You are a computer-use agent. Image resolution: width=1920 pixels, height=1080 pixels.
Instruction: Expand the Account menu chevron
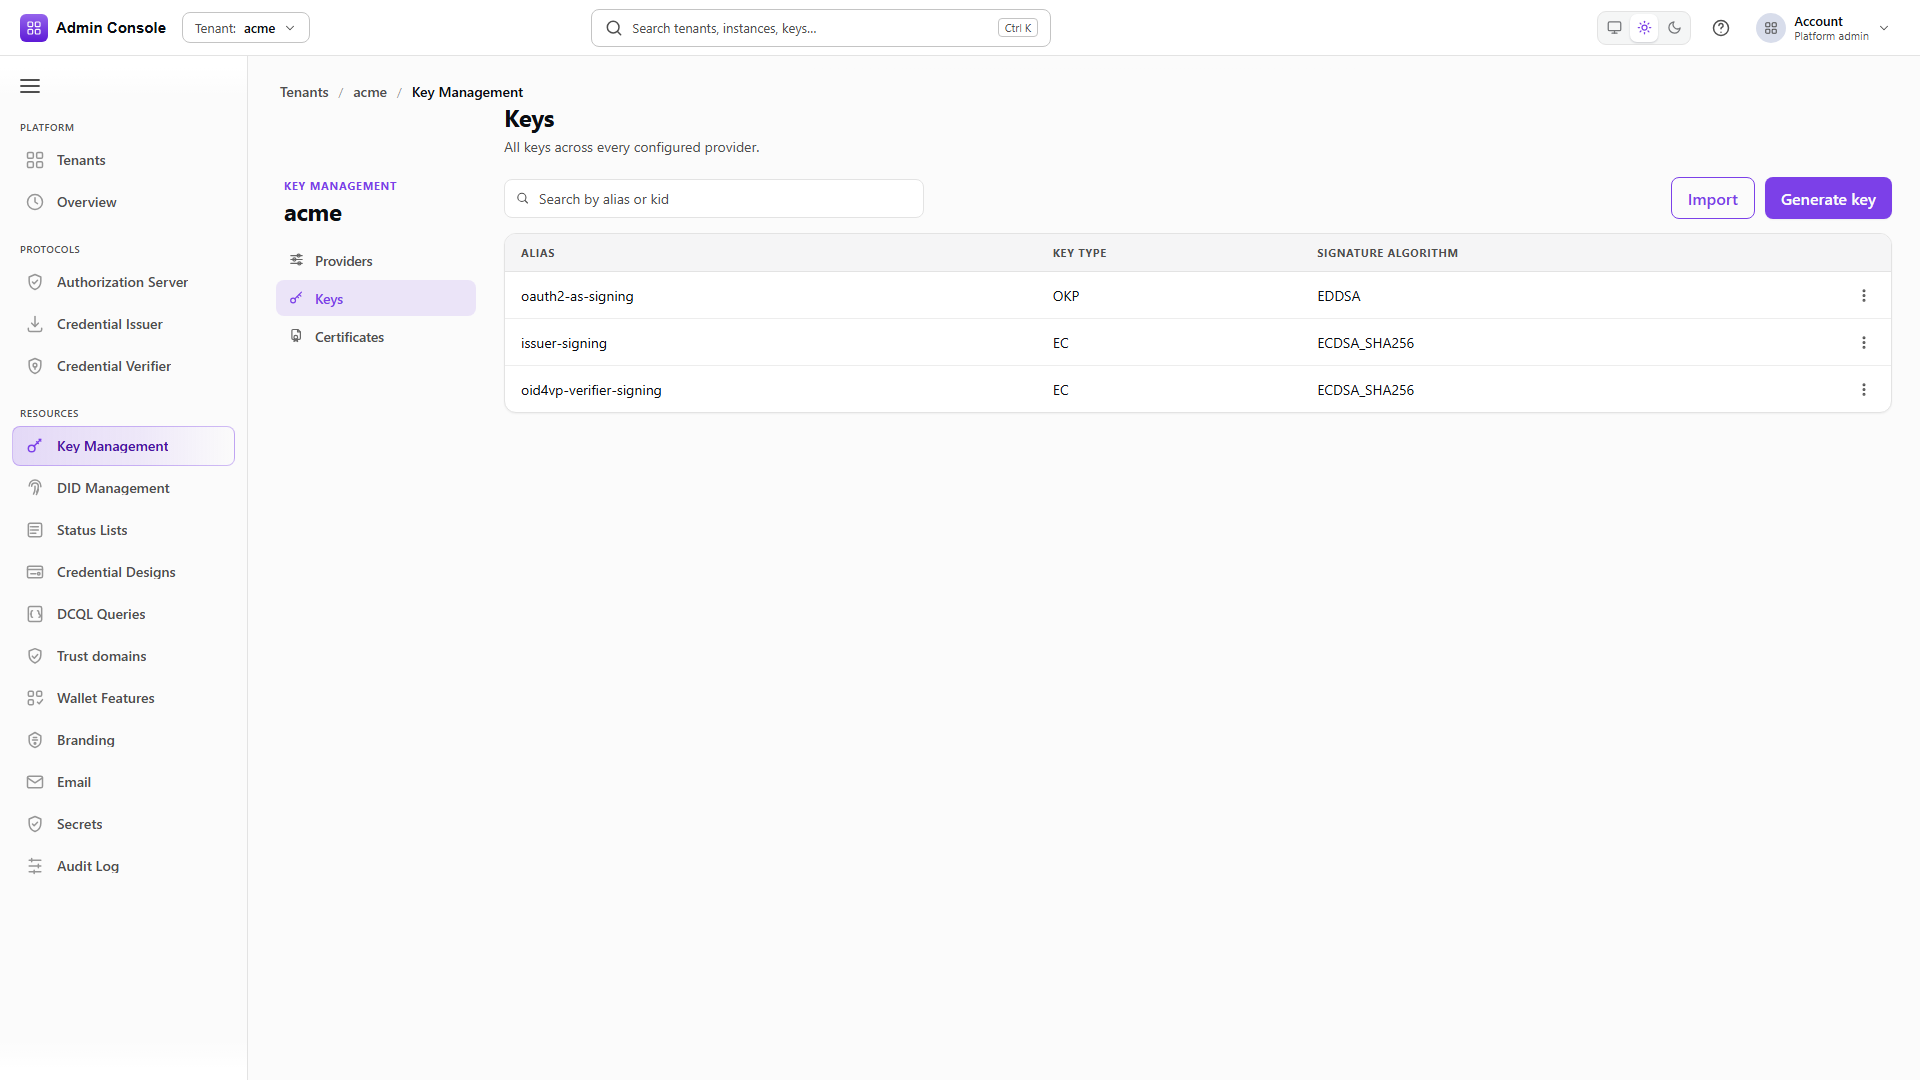pyautogui.click(x=1884, y=28)
